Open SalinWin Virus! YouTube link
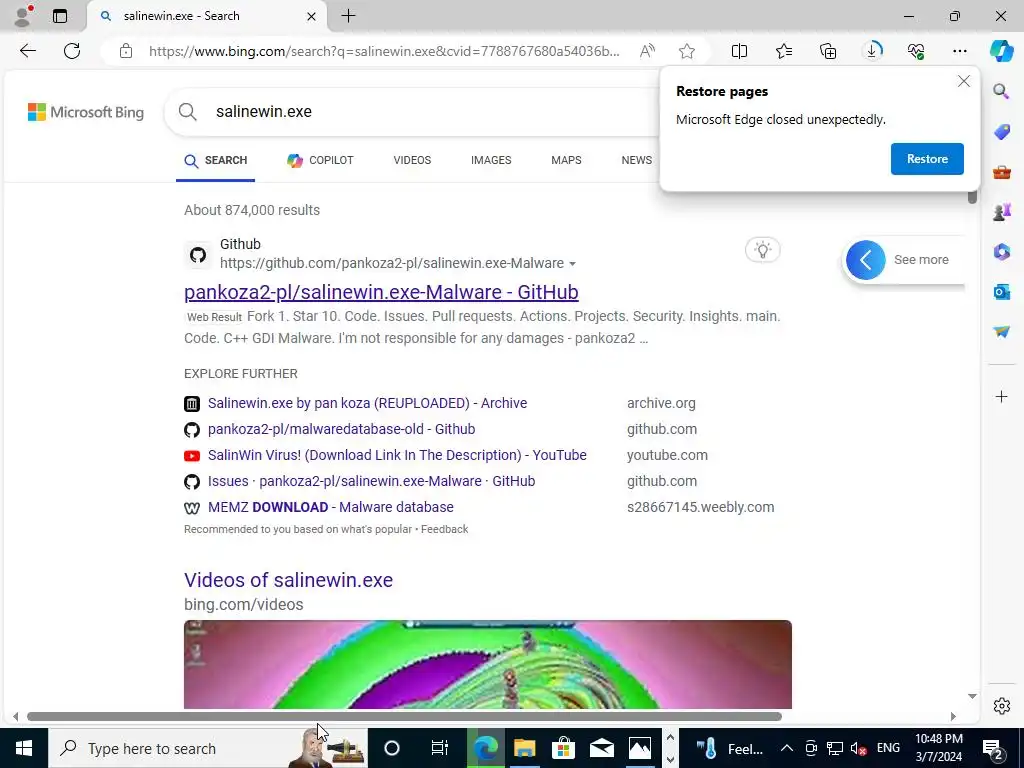1024x768 pixels. 397,455
